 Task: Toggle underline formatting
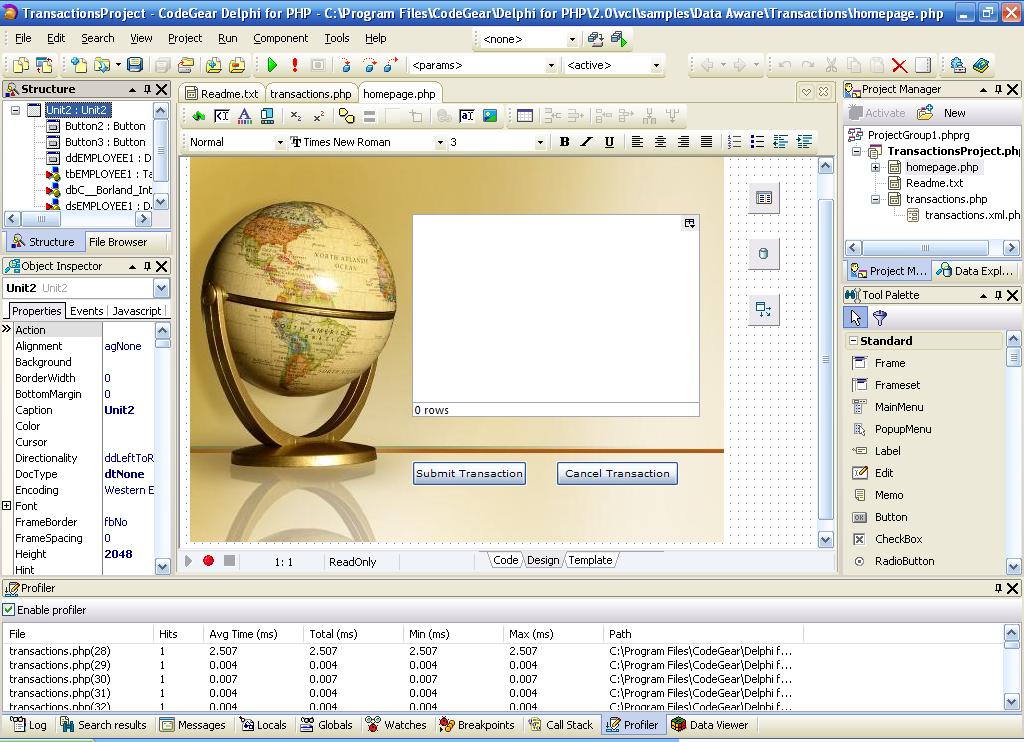click(609, 142)
